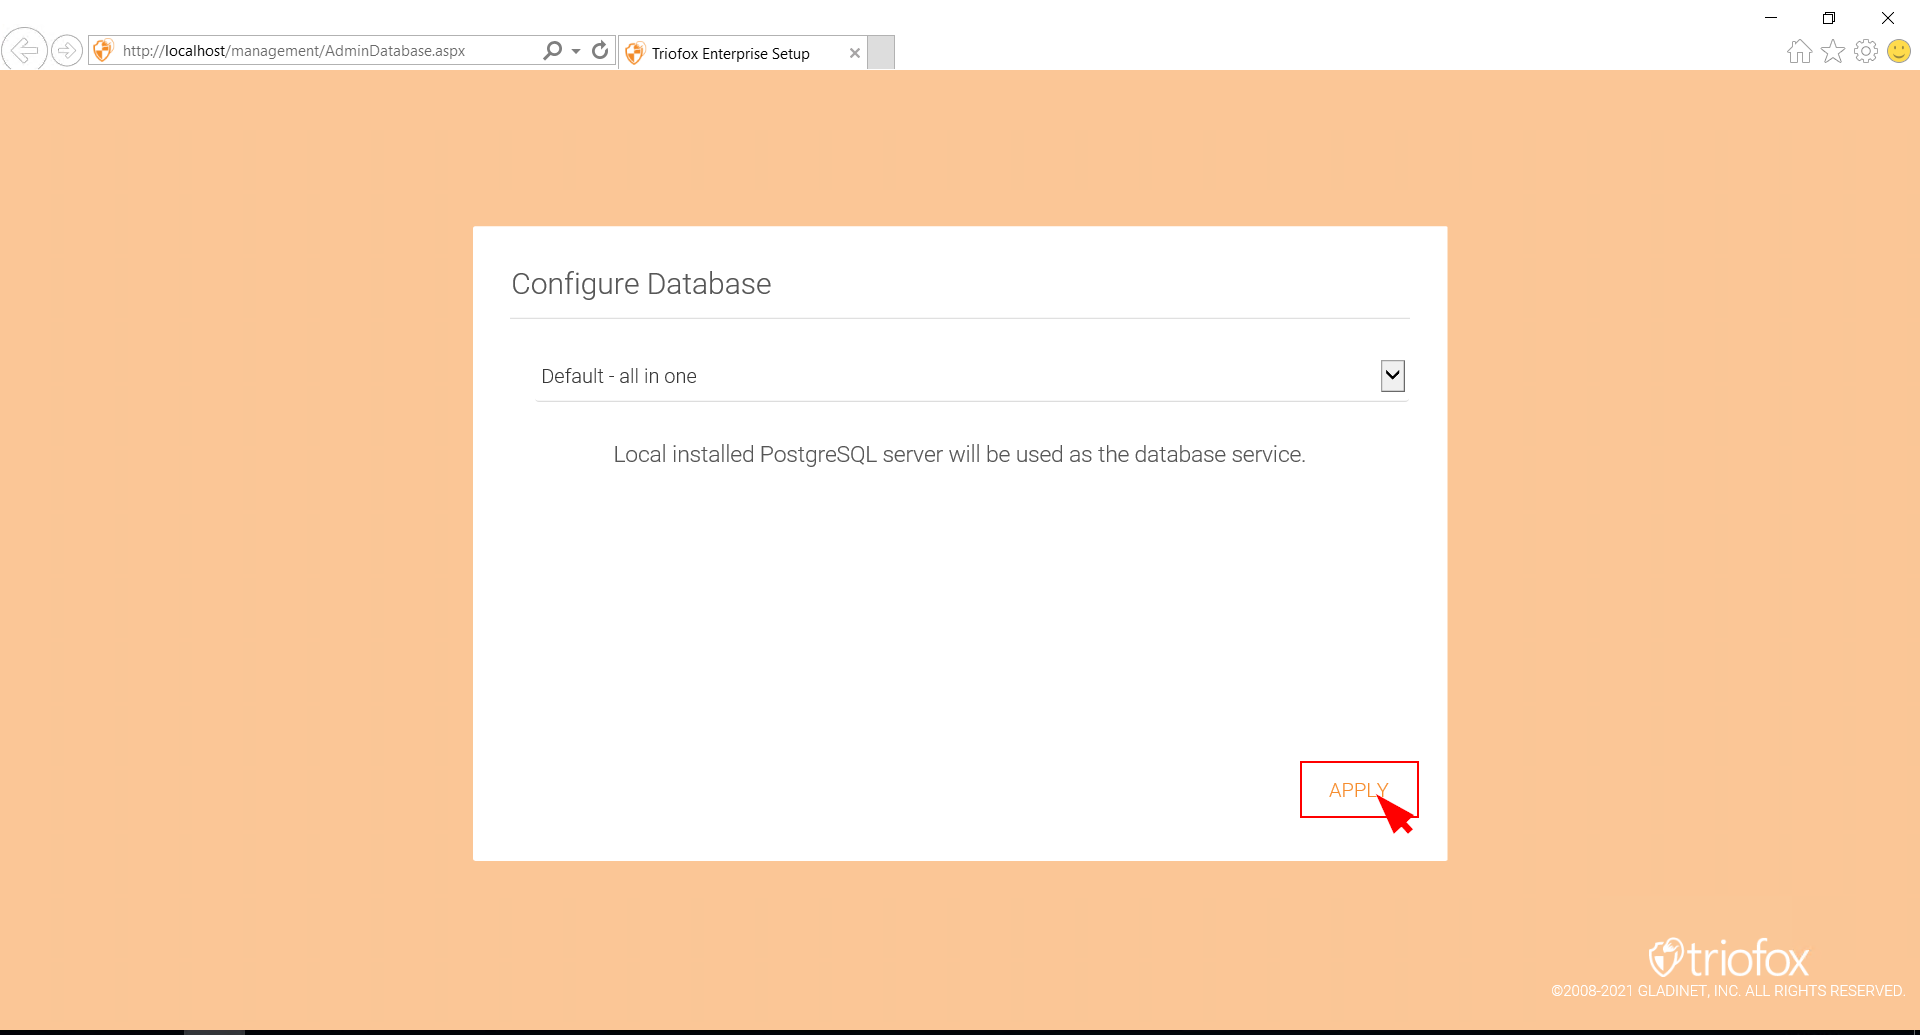Open browser Tools gear icon
Screen dimensions: 1920x1035
point(1866,51)
